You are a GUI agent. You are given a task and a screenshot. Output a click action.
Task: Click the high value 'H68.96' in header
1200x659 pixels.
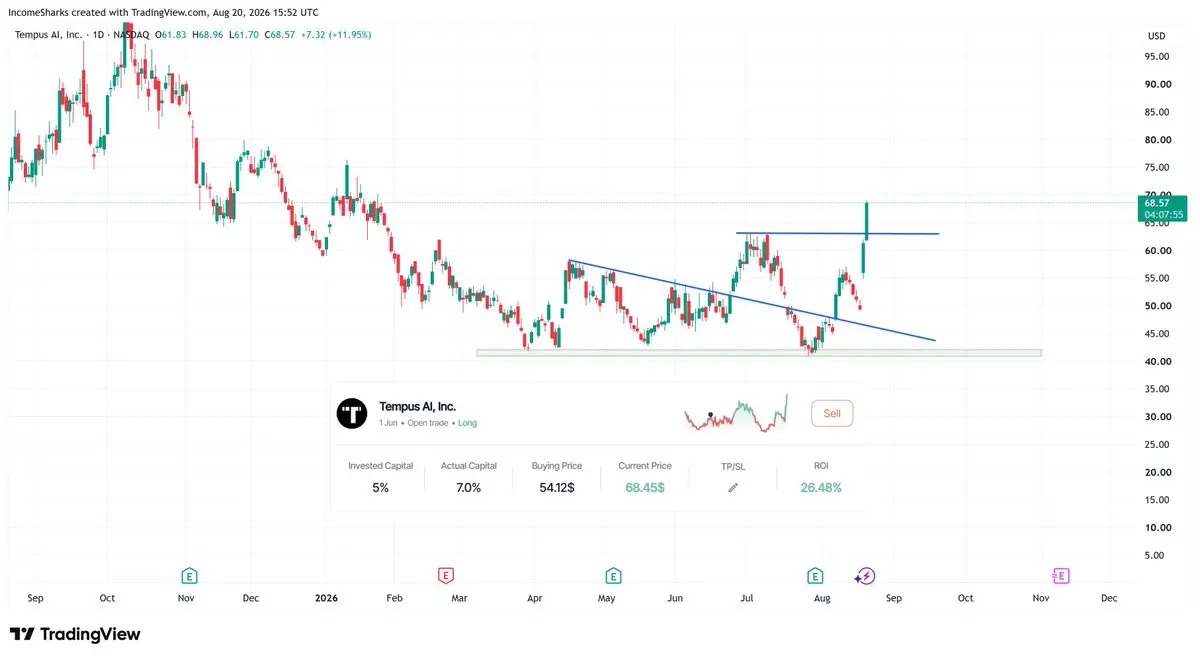tap(210, 35)
